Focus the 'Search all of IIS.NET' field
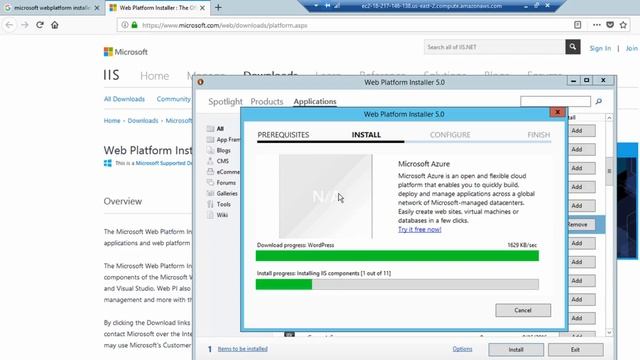The height and width of the screenshot is (360, 640). [x=494, y=47]
